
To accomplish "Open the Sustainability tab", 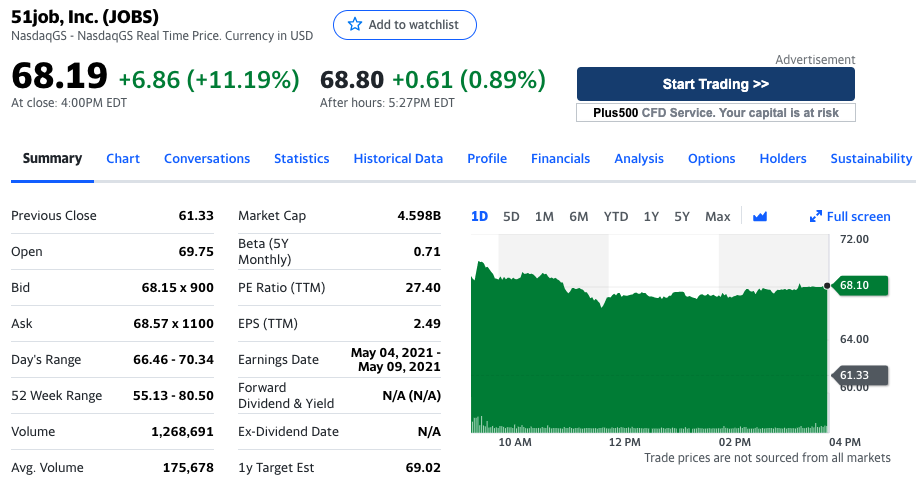I will pos(871,159).
